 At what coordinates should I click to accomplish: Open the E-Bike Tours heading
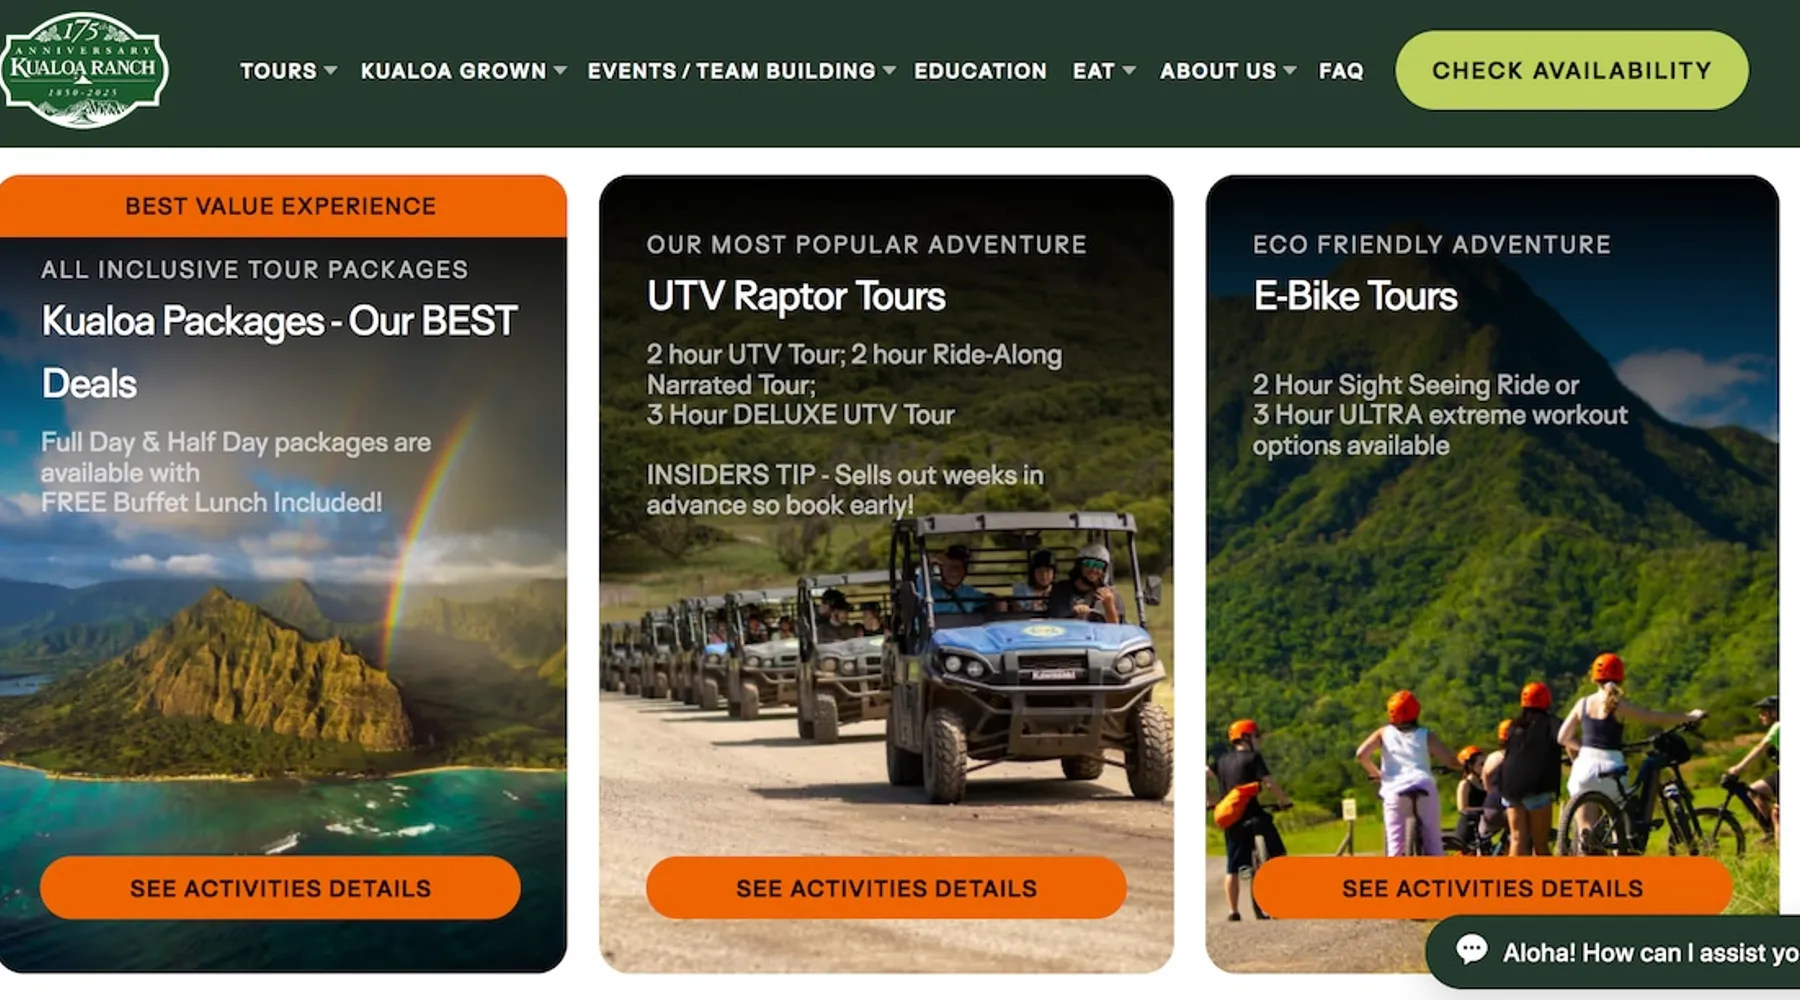(1355, 296)
